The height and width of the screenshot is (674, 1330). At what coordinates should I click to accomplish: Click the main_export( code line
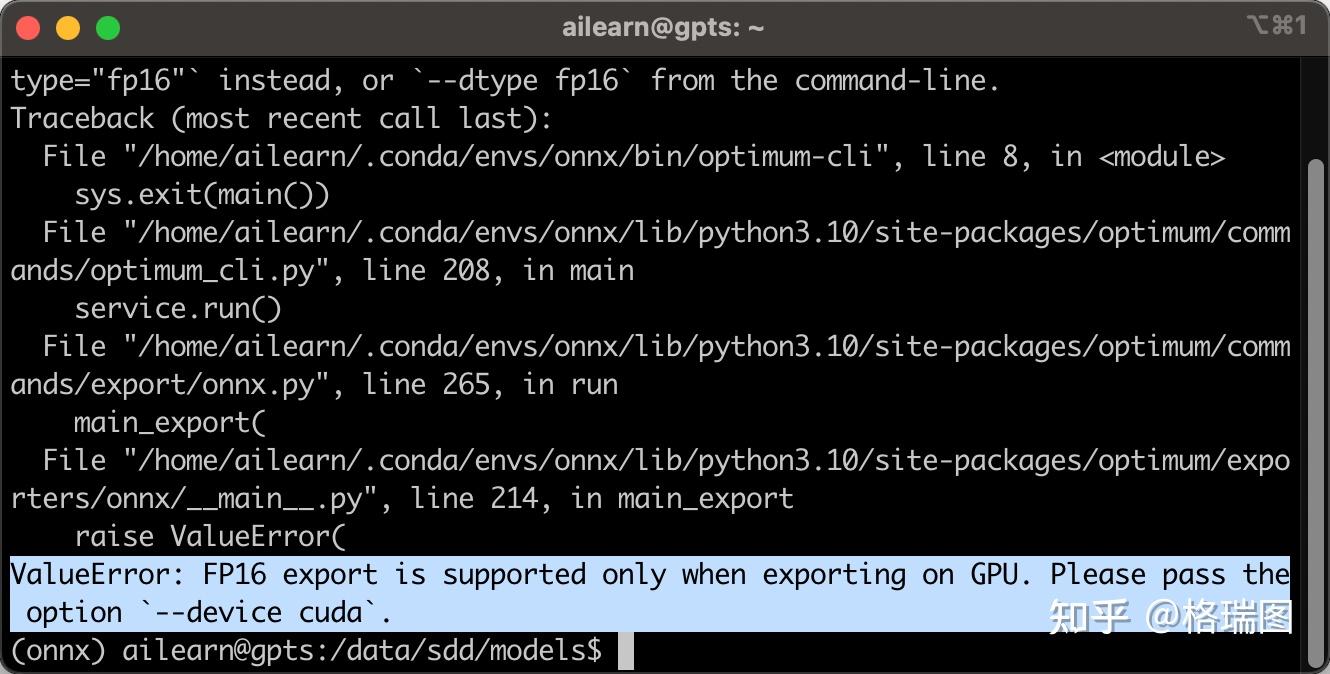click(x=170, y=422)
